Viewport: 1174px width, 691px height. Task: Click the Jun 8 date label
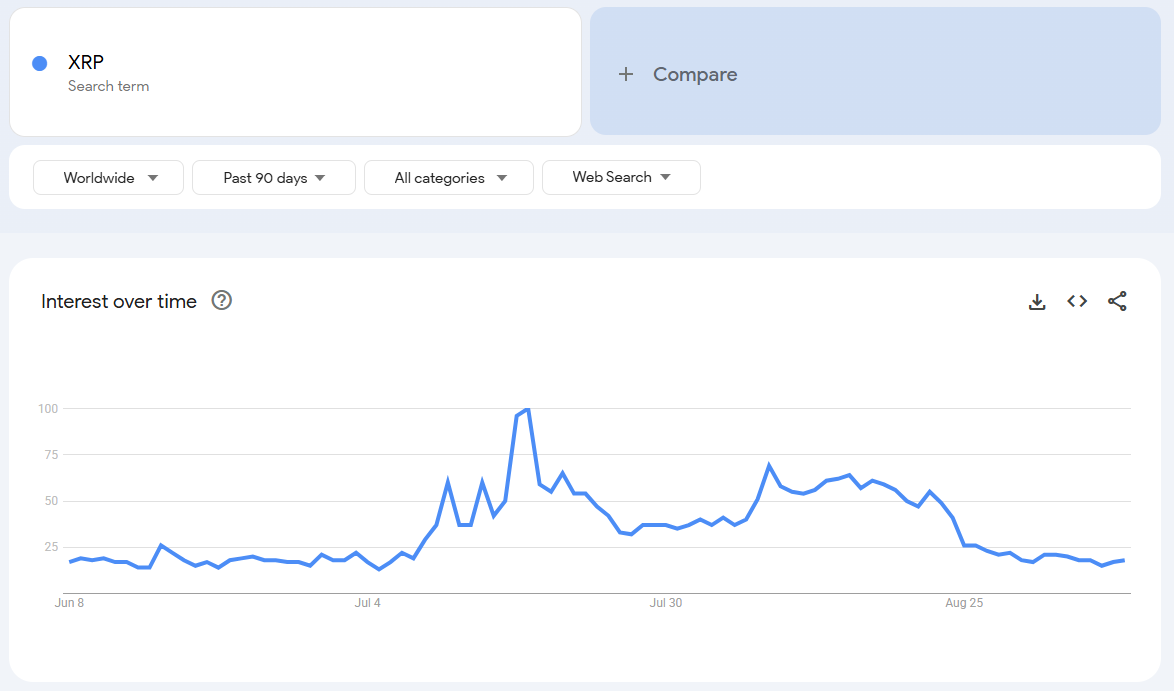coord(68,603)
